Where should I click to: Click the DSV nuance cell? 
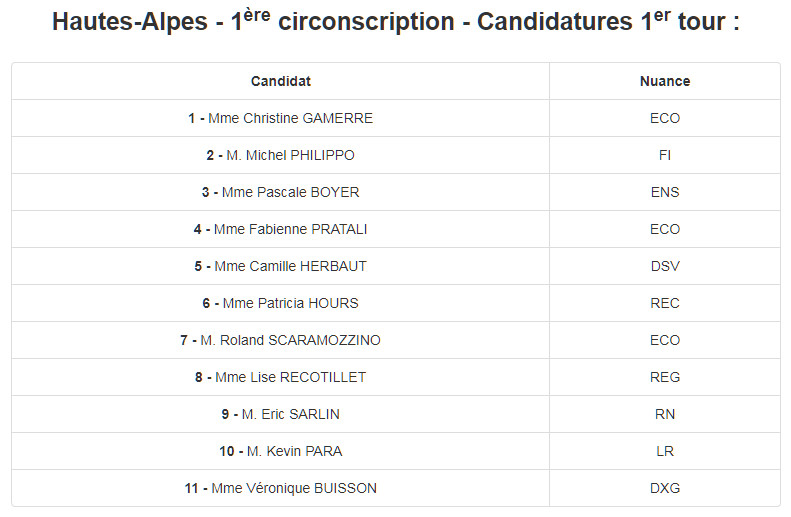coord(665,266)
